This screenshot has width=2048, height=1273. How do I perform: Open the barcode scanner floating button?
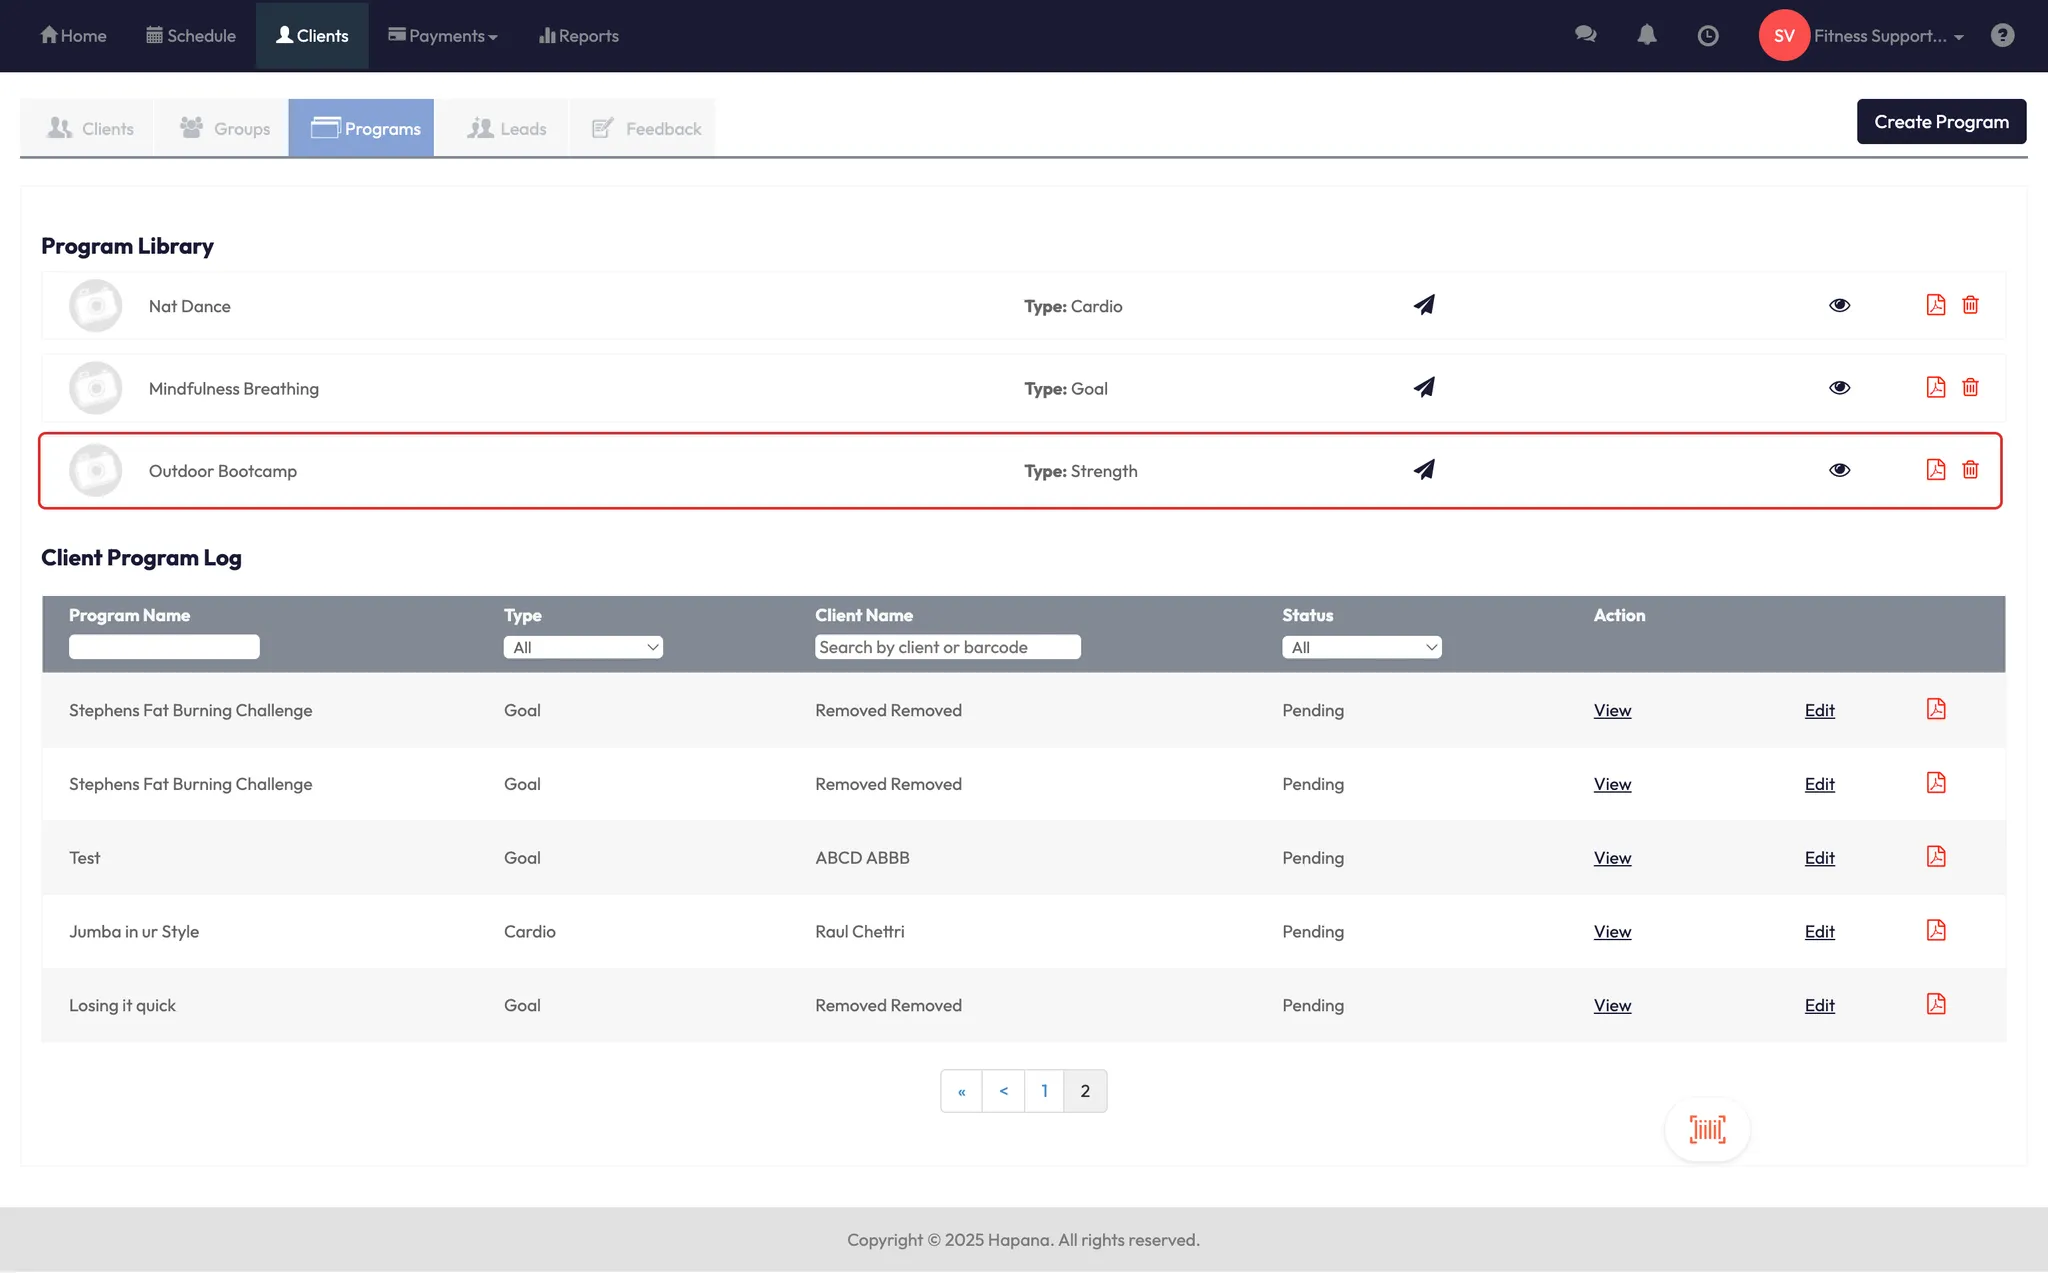click(1707, 1130)
